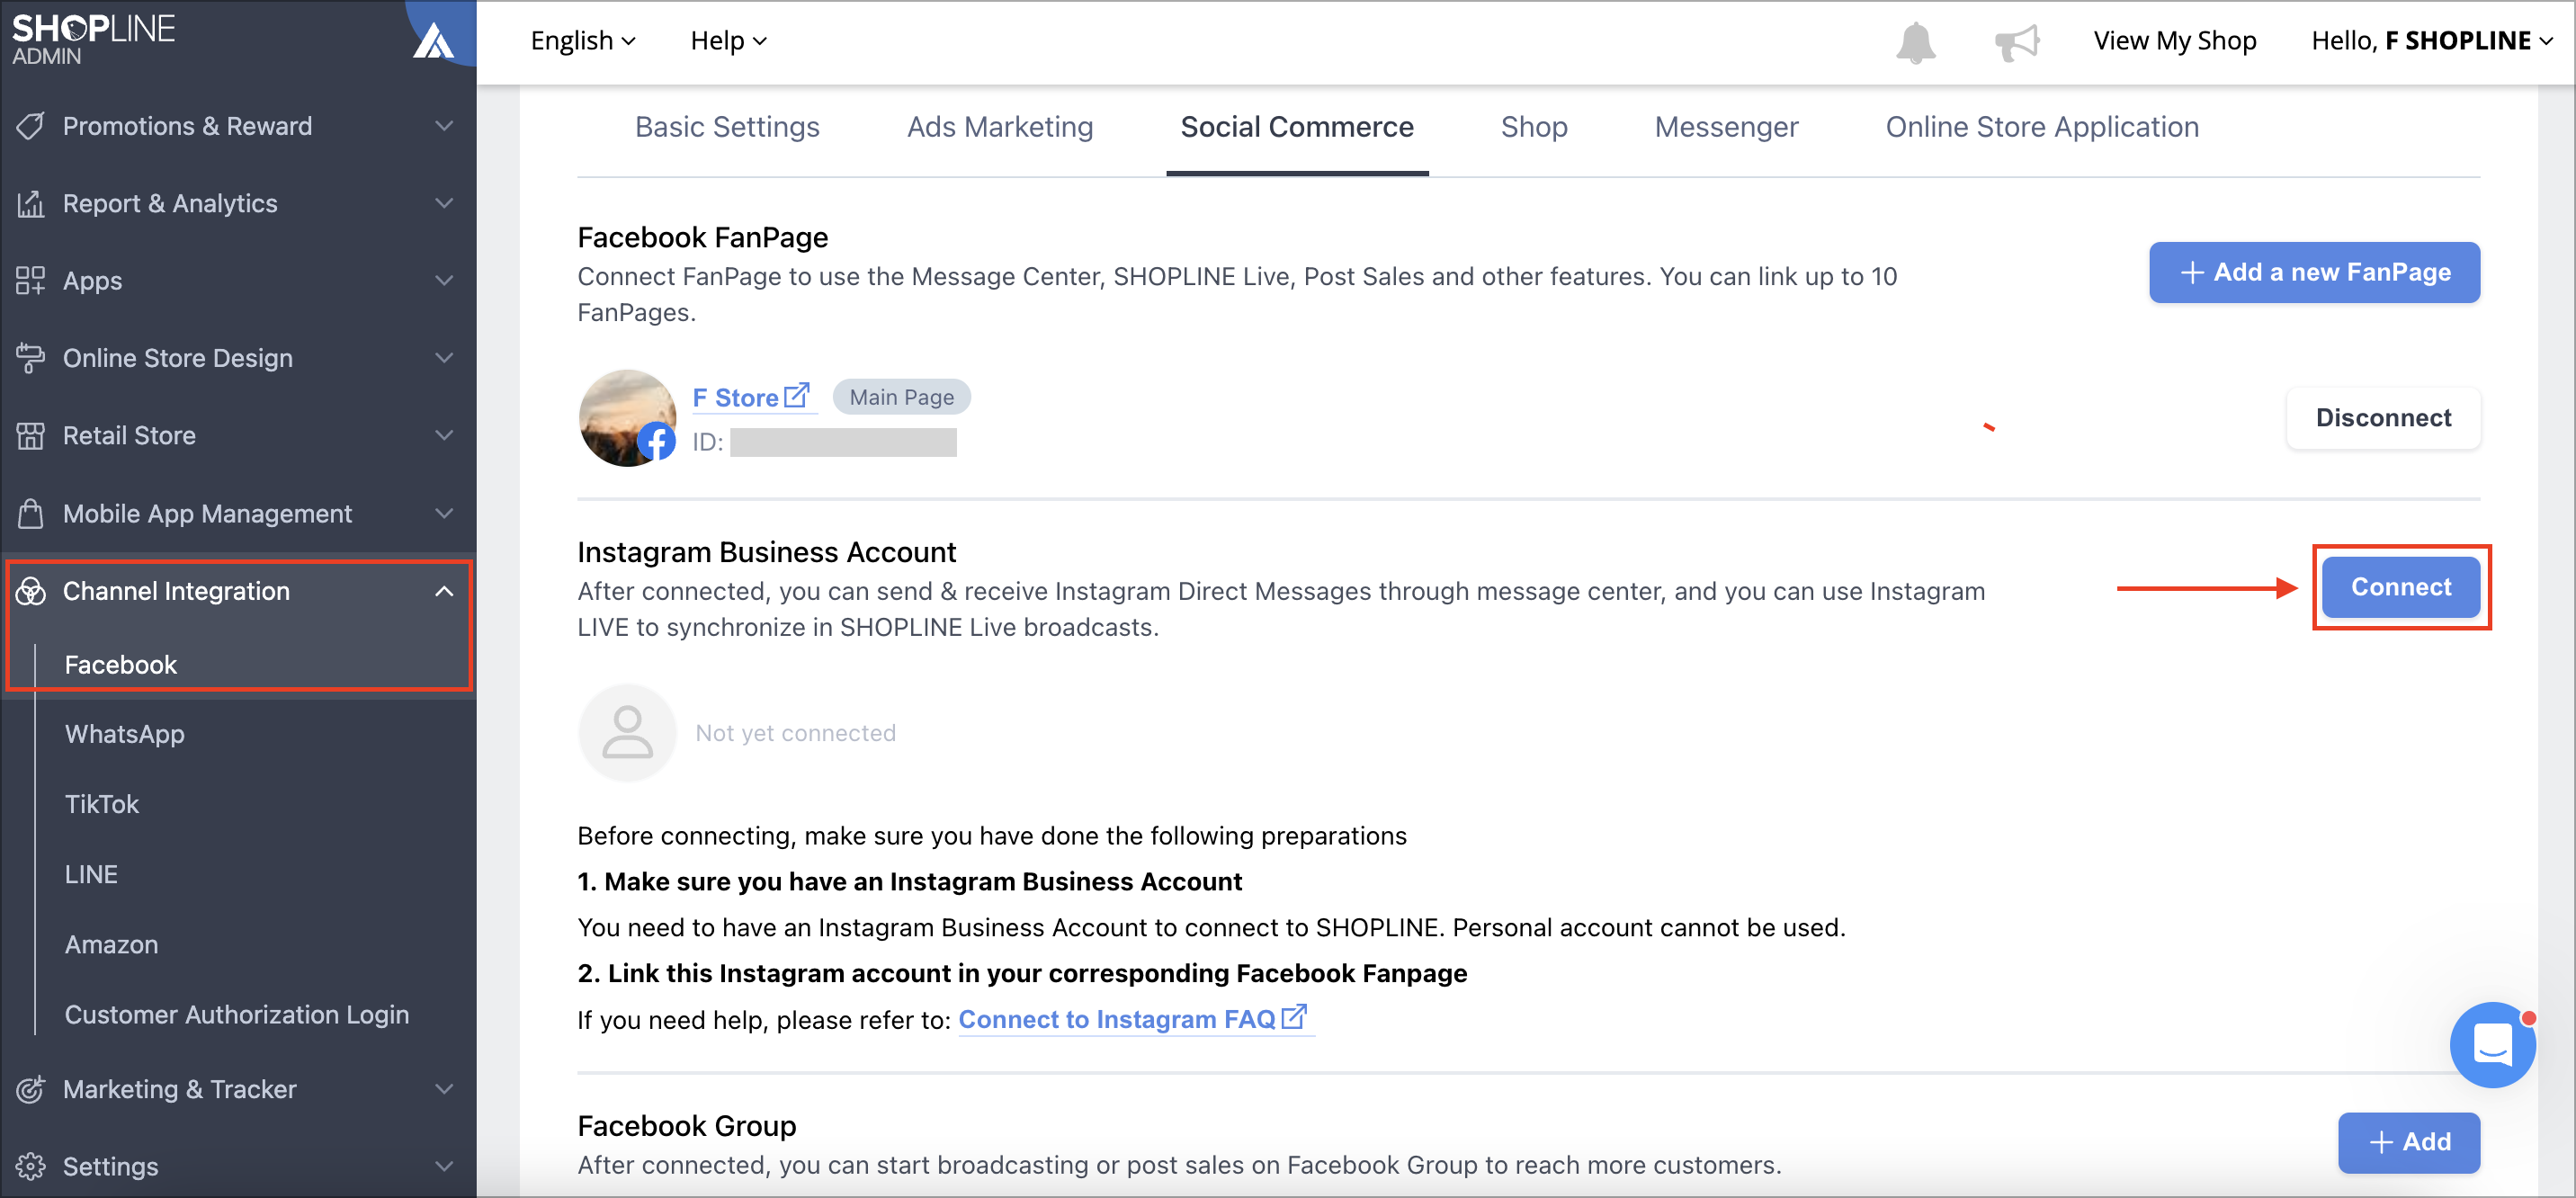Image resolution: width=2576 pixels, height=1198 pixels.
Task: Expand Online Store Design chevron
Action: pyautogui.click(x=444, y=358)
